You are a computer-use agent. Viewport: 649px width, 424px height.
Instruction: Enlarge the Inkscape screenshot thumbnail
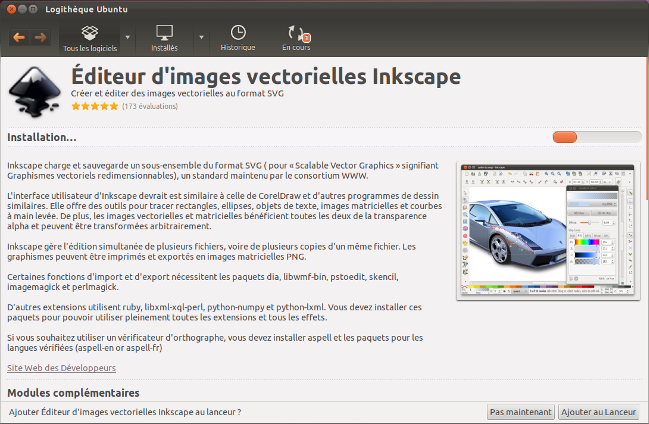548,231
